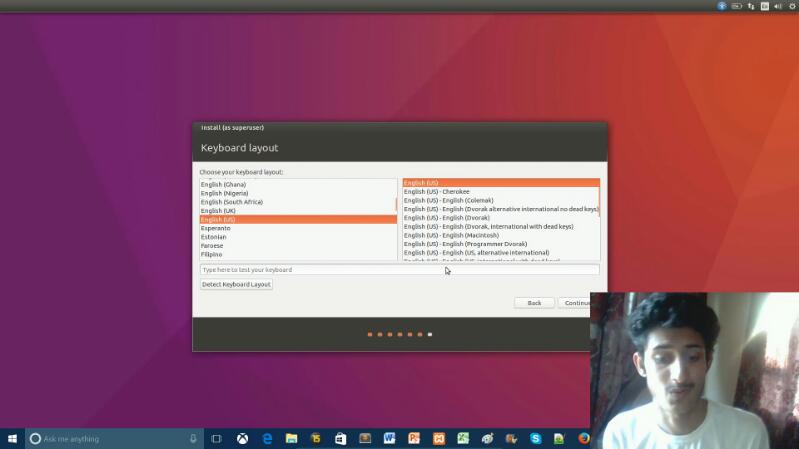Viewport: 799px width, 449px height.
Task: Open the Windows Store from the taskbar
Action: (340, 438)
